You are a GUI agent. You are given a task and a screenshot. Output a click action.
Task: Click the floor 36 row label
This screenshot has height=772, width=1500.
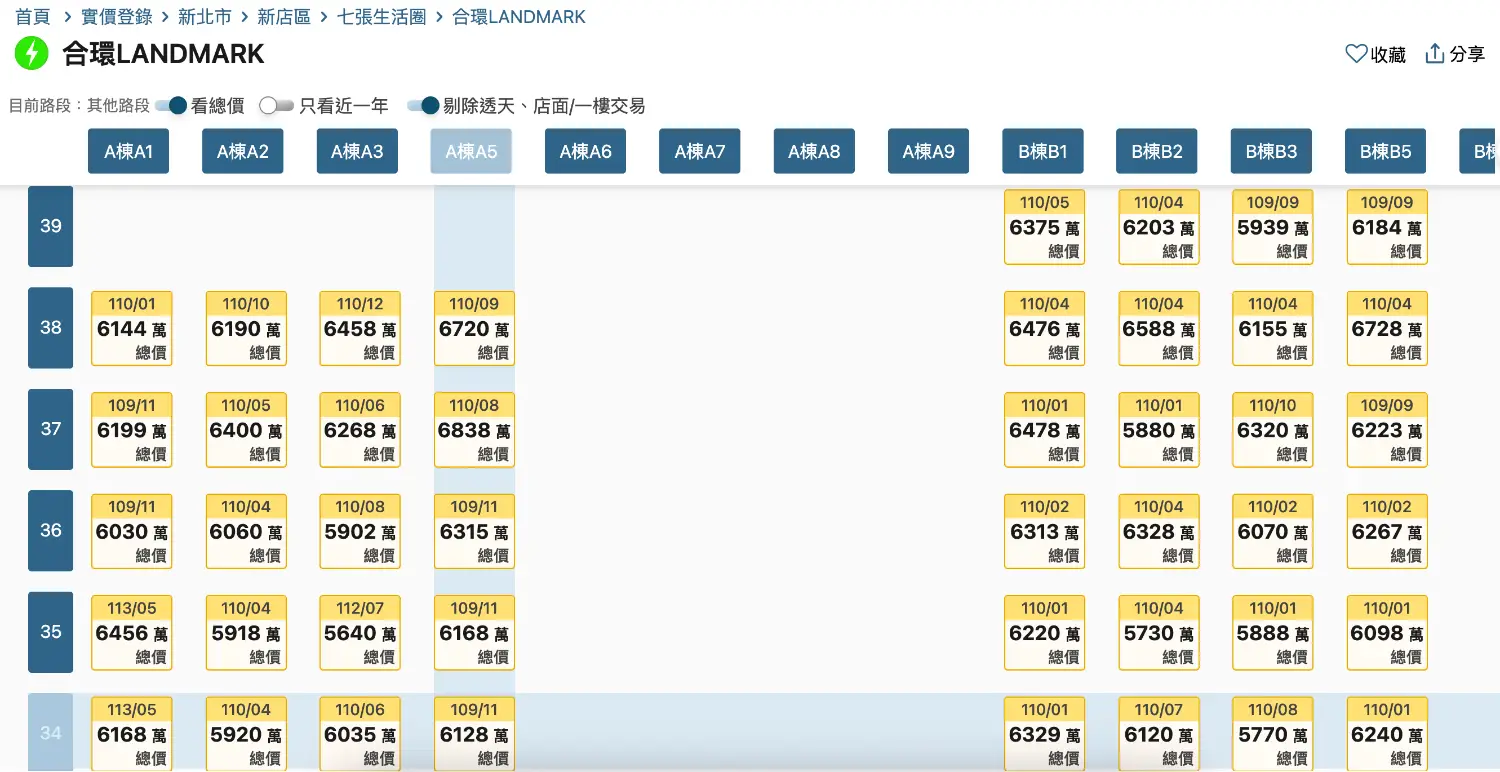point(50,531)
